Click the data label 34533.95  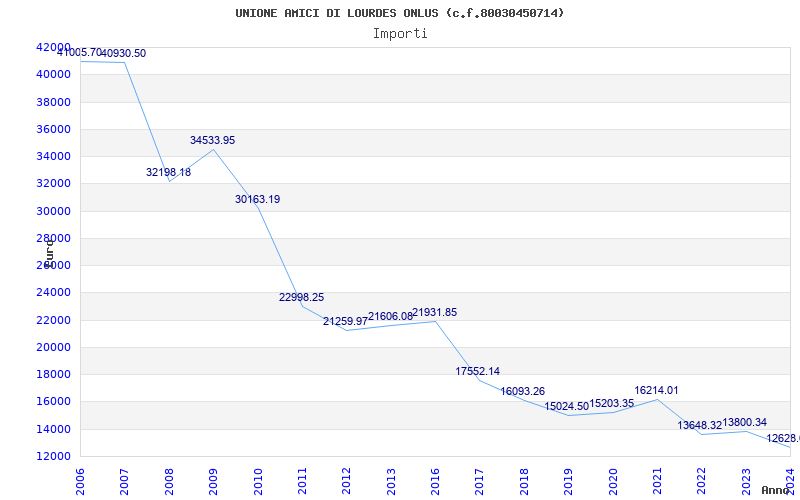[213, 140]
